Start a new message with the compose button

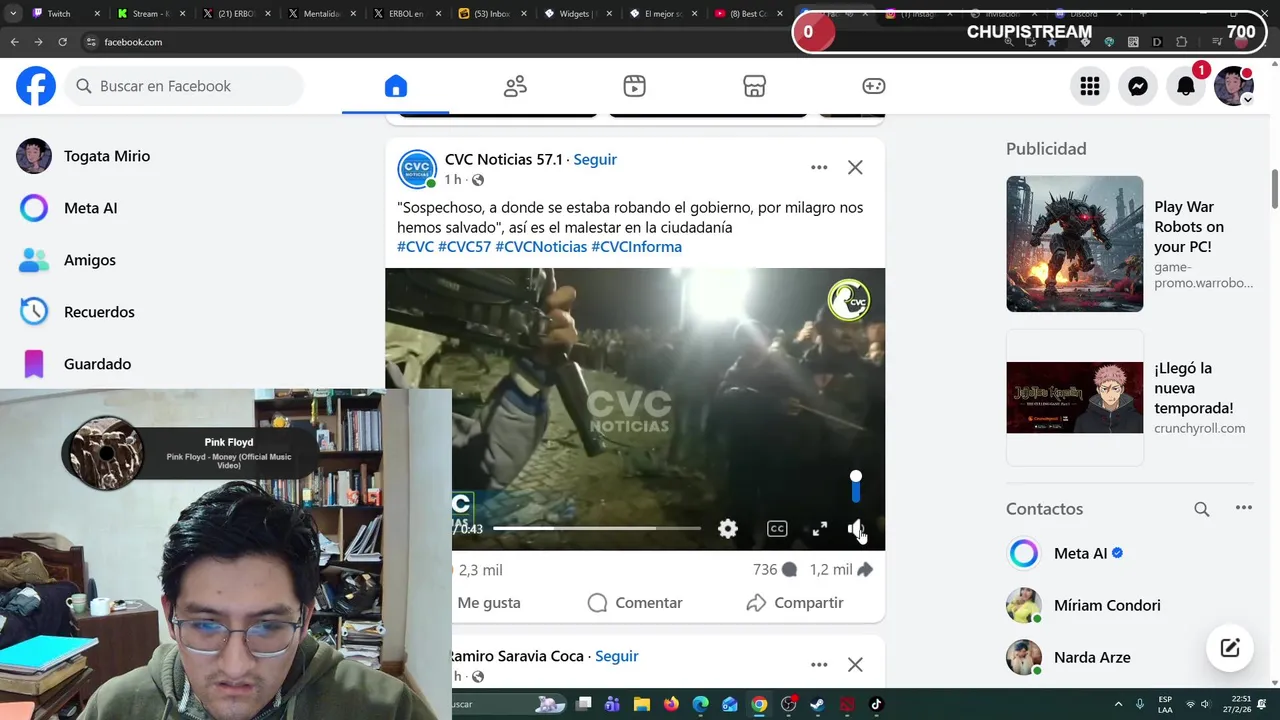point(1230,648)
